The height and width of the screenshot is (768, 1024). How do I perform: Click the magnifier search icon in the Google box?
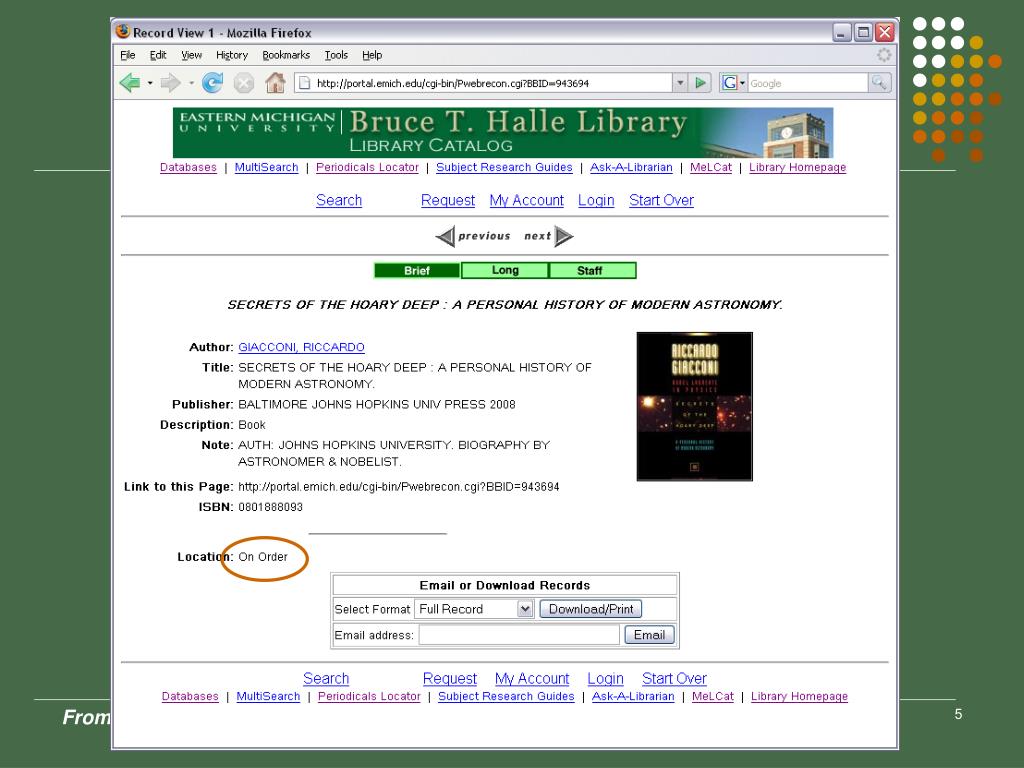pyautogui.click(x=879, y=83)
